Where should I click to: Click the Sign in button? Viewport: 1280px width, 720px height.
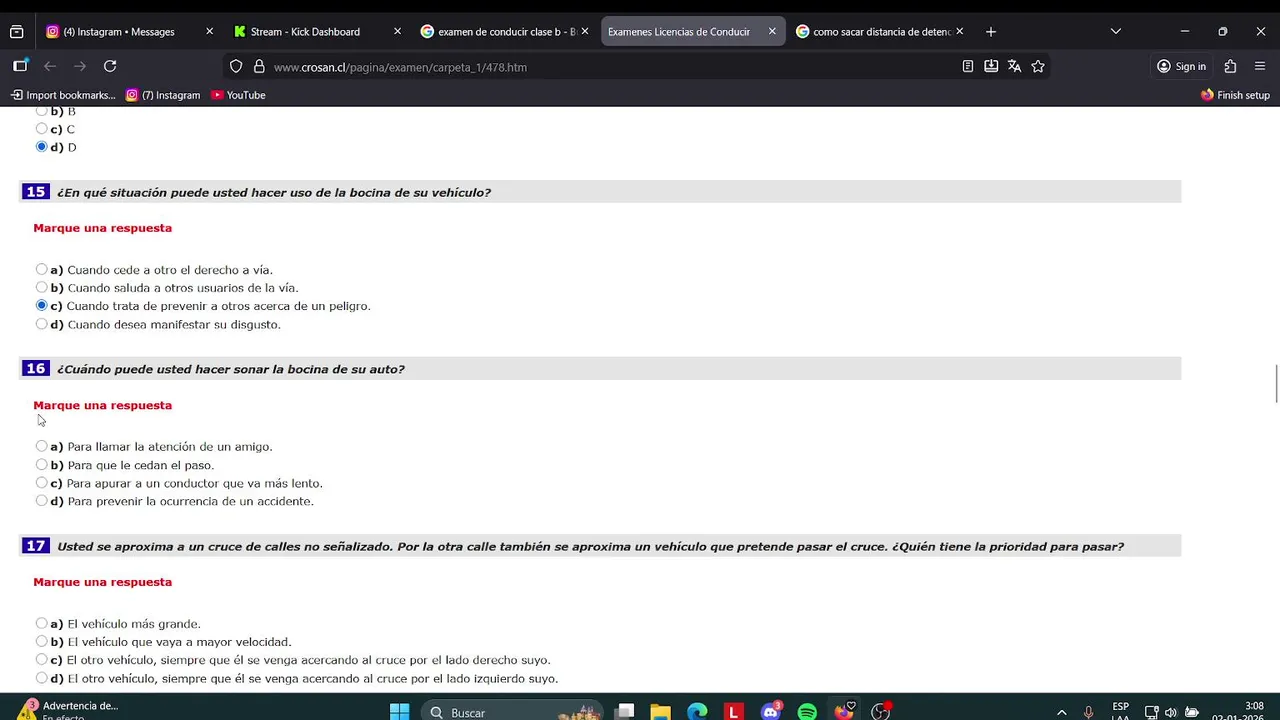pos(1181,66)
